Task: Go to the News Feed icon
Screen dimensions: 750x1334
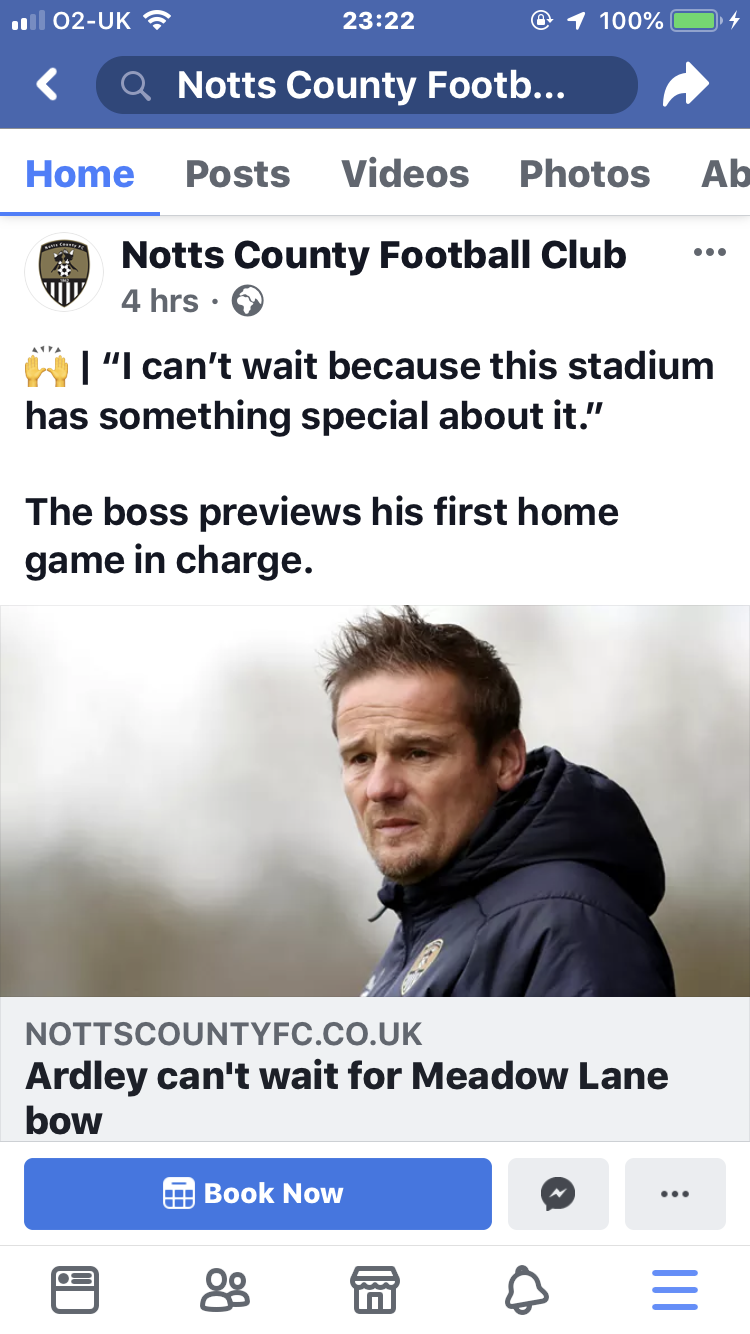Action: pos(75,1290)
